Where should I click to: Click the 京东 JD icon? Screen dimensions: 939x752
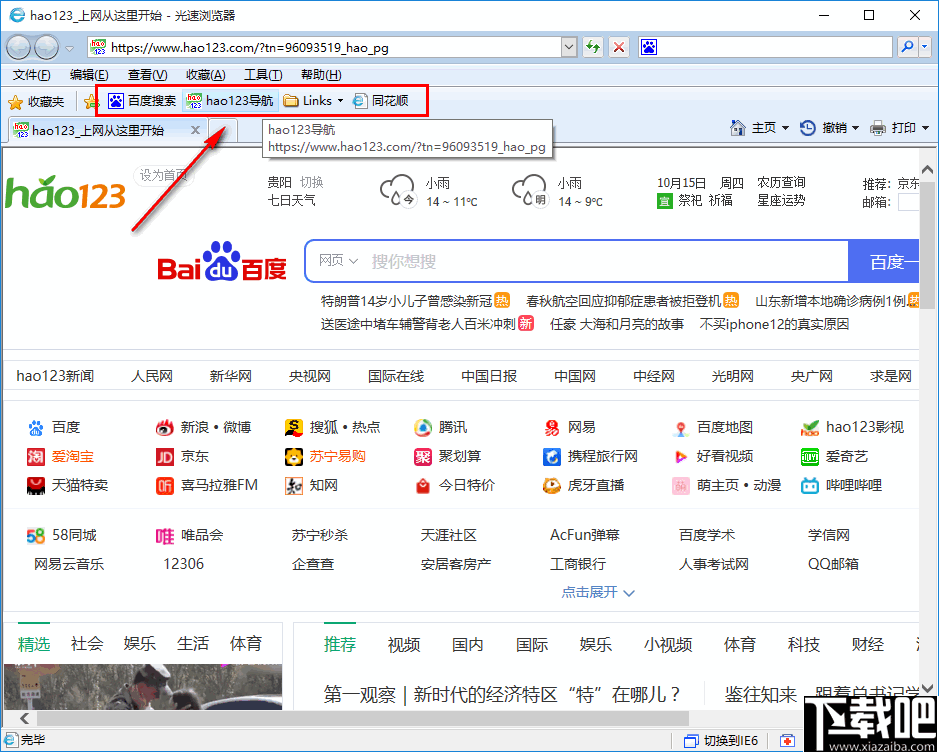click(x=165, y=457)
